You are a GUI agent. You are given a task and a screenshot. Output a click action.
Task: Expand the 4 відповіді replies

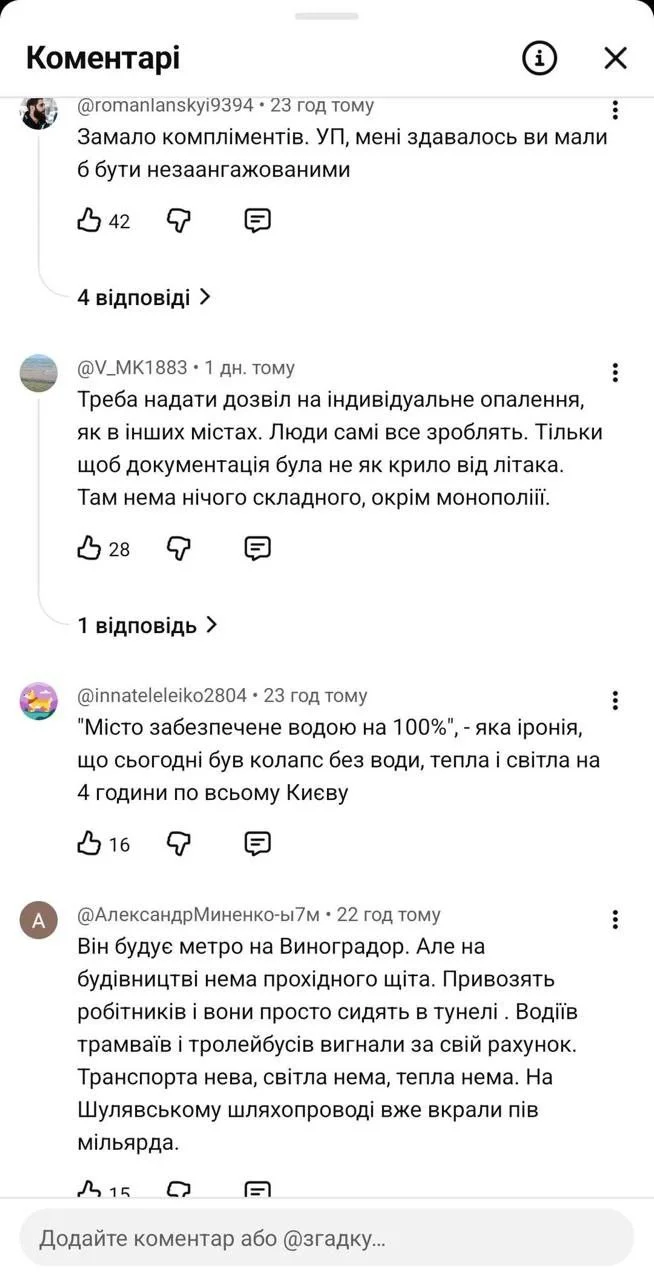coord(144,297)
